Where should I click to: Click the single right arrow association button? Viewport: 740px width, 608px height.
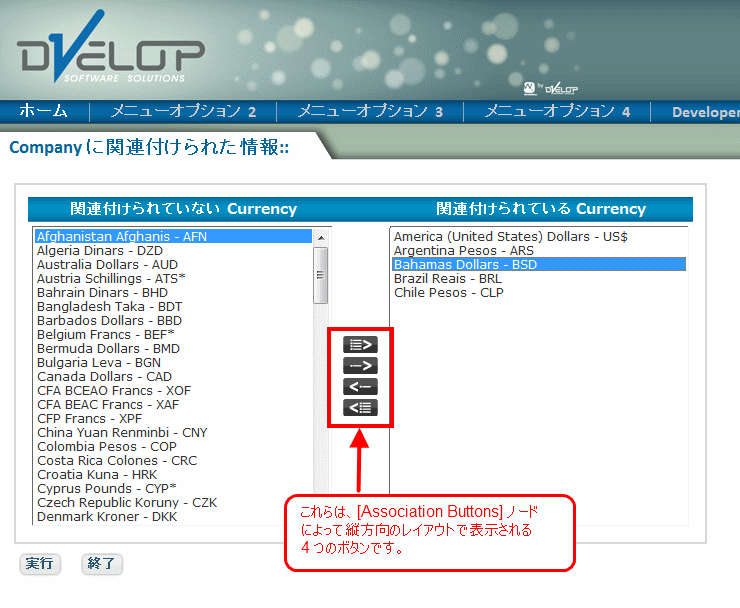360,366
